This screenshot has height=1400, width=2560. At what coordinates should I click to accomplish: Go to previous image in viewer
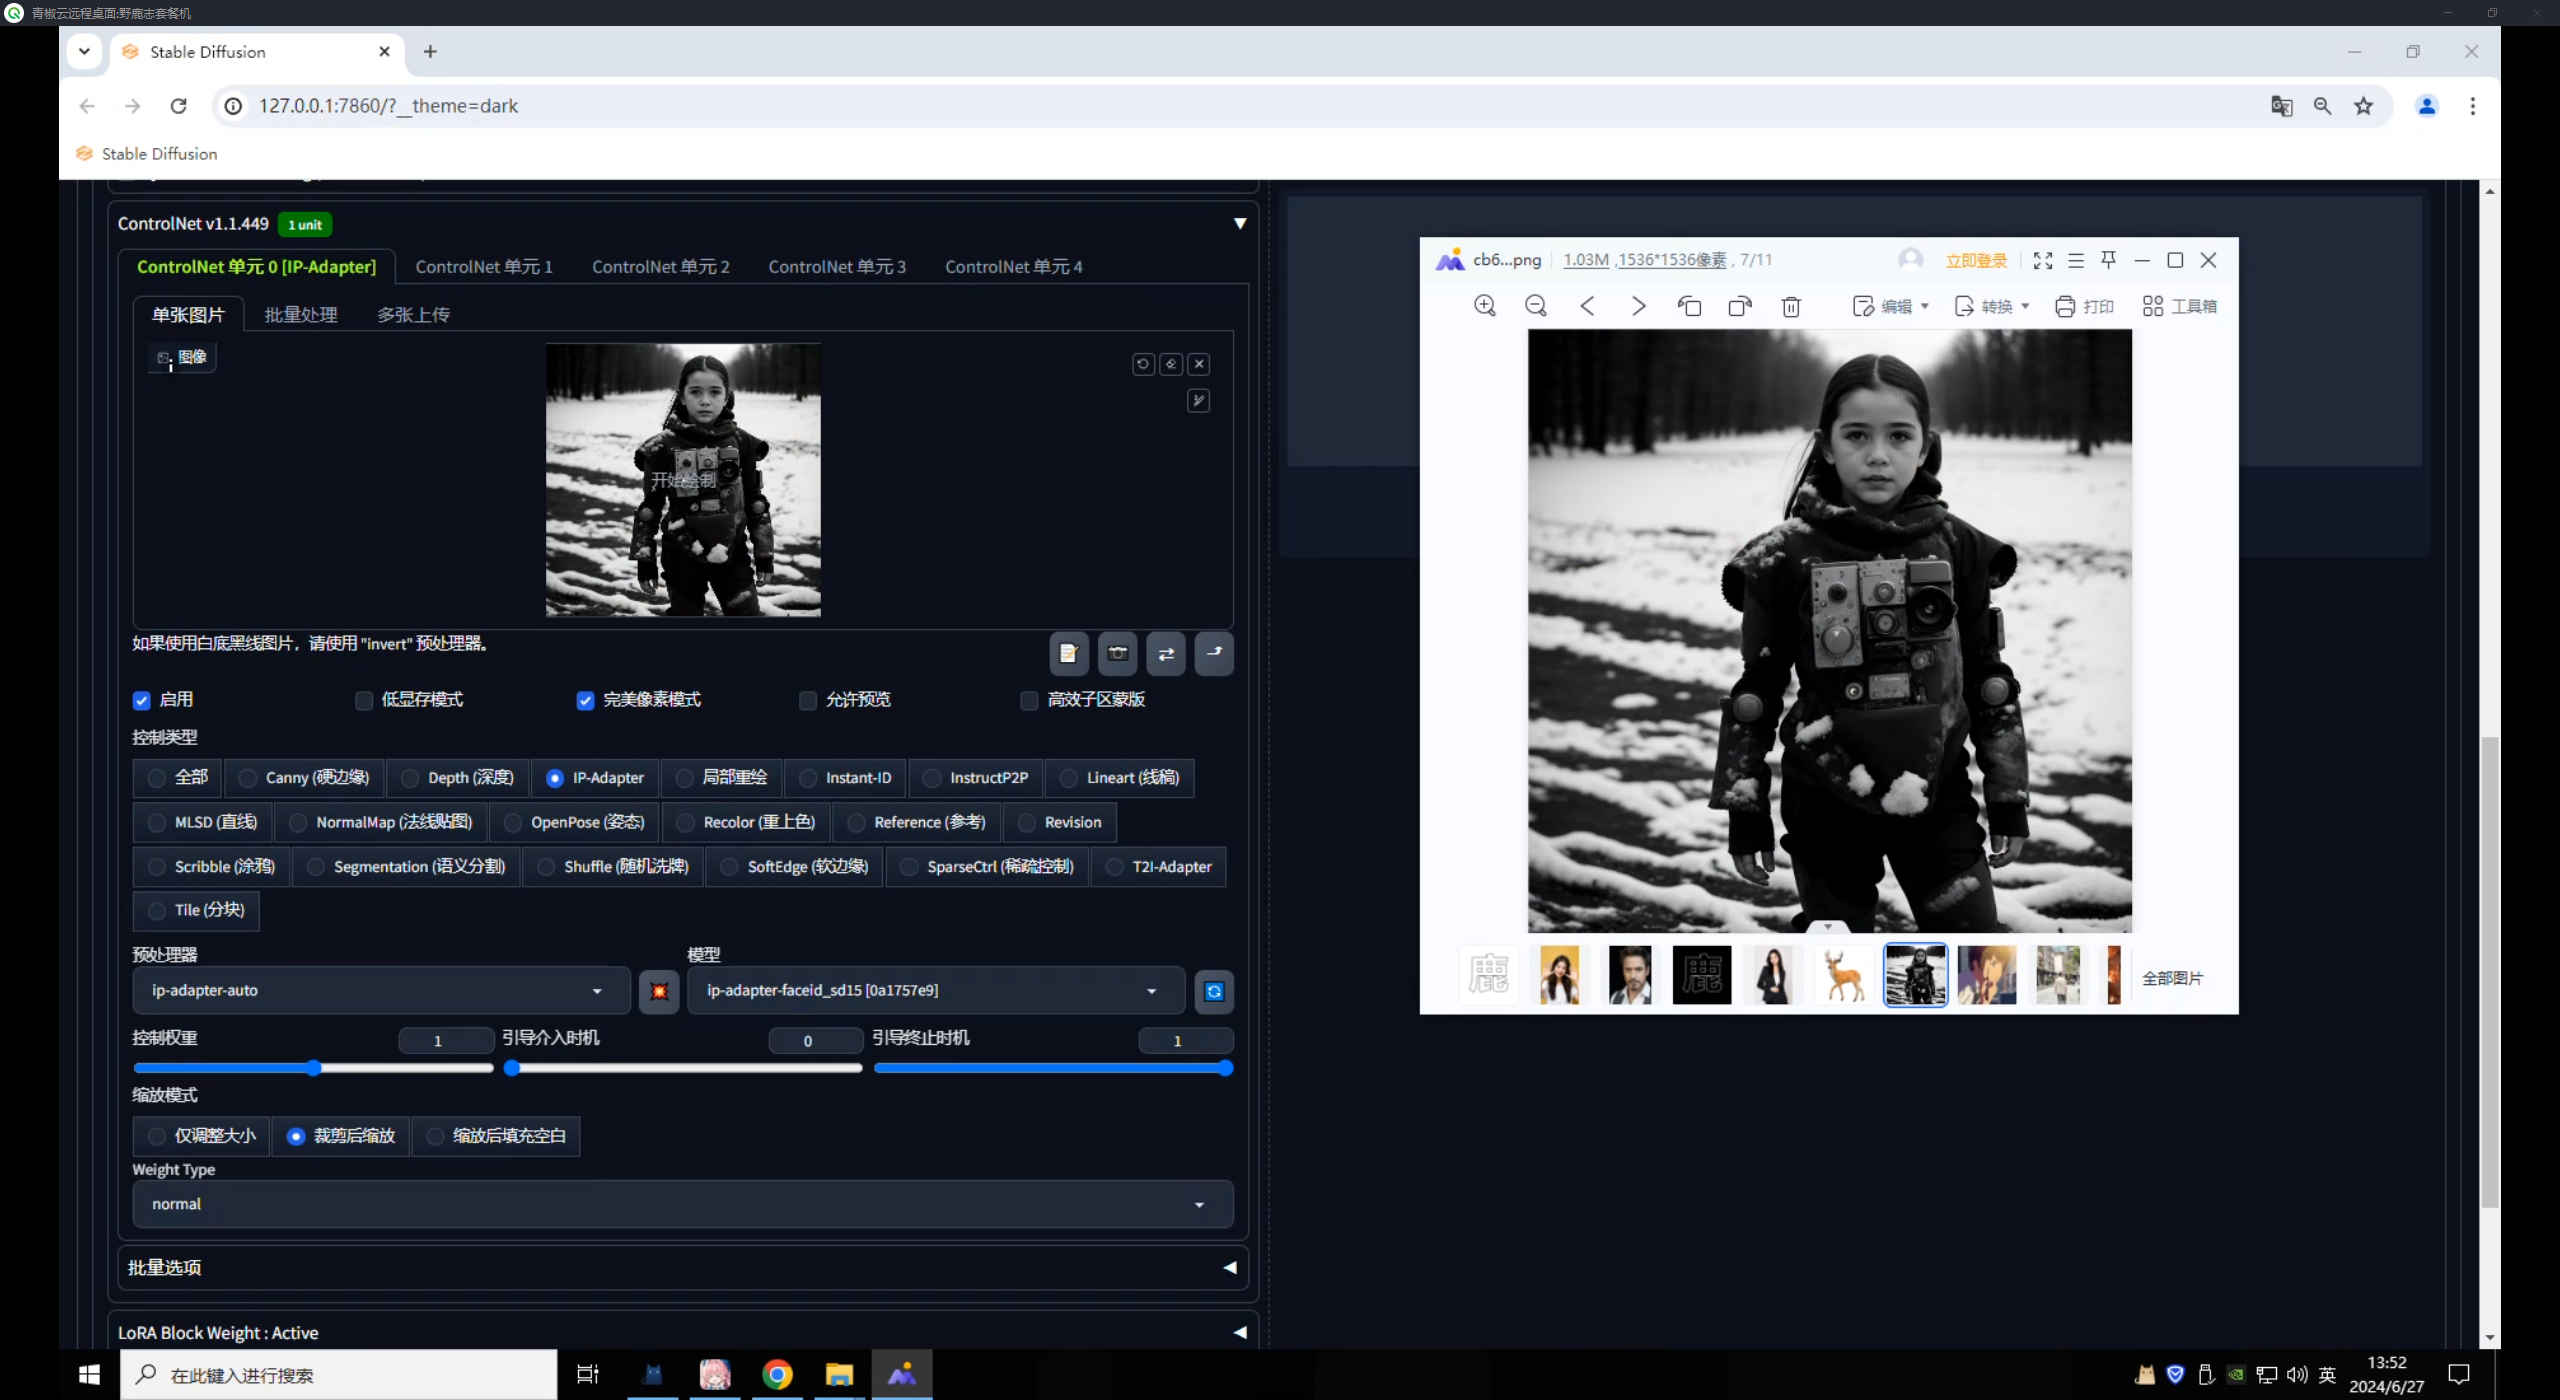click(1587, 306)
